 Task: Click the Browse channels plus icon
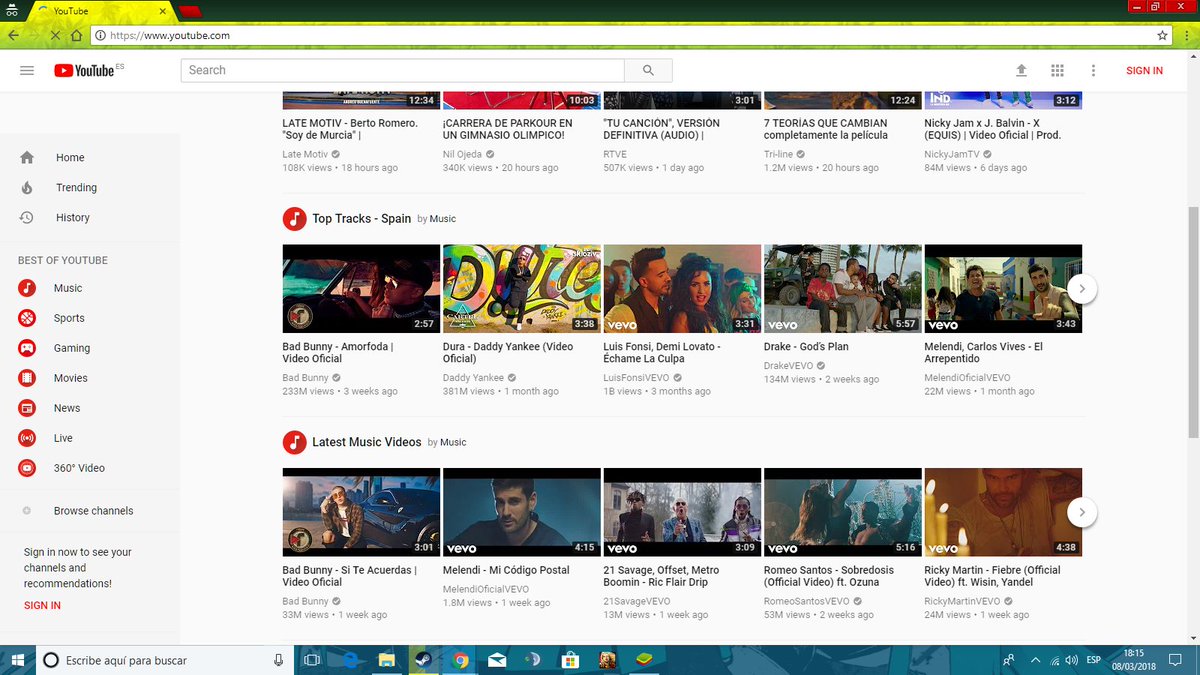coord(27,510)
